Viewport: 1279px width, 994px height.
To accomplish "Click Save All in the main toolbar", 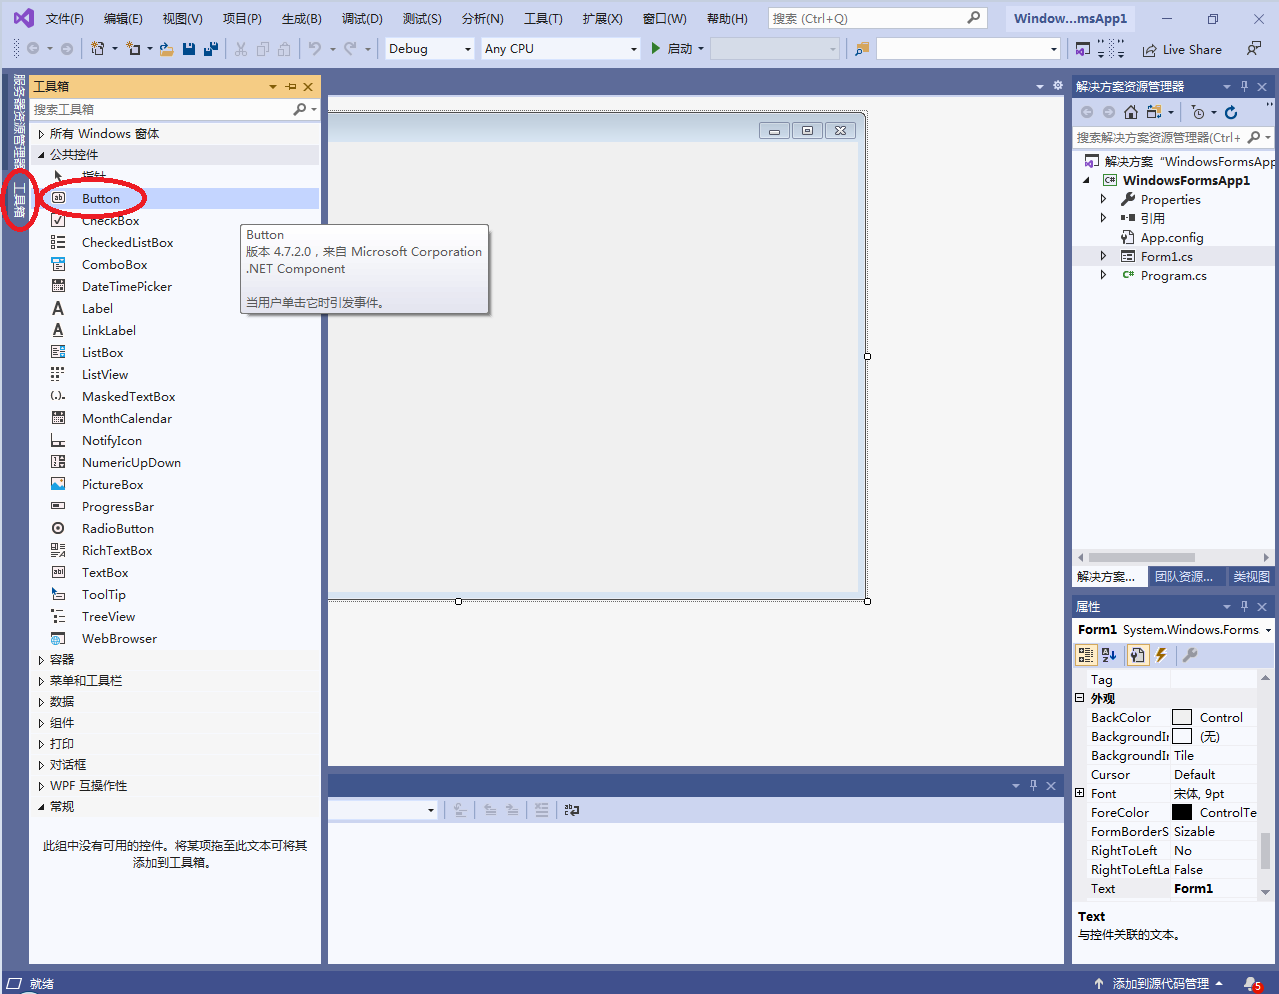I will [x=211, y=48].
